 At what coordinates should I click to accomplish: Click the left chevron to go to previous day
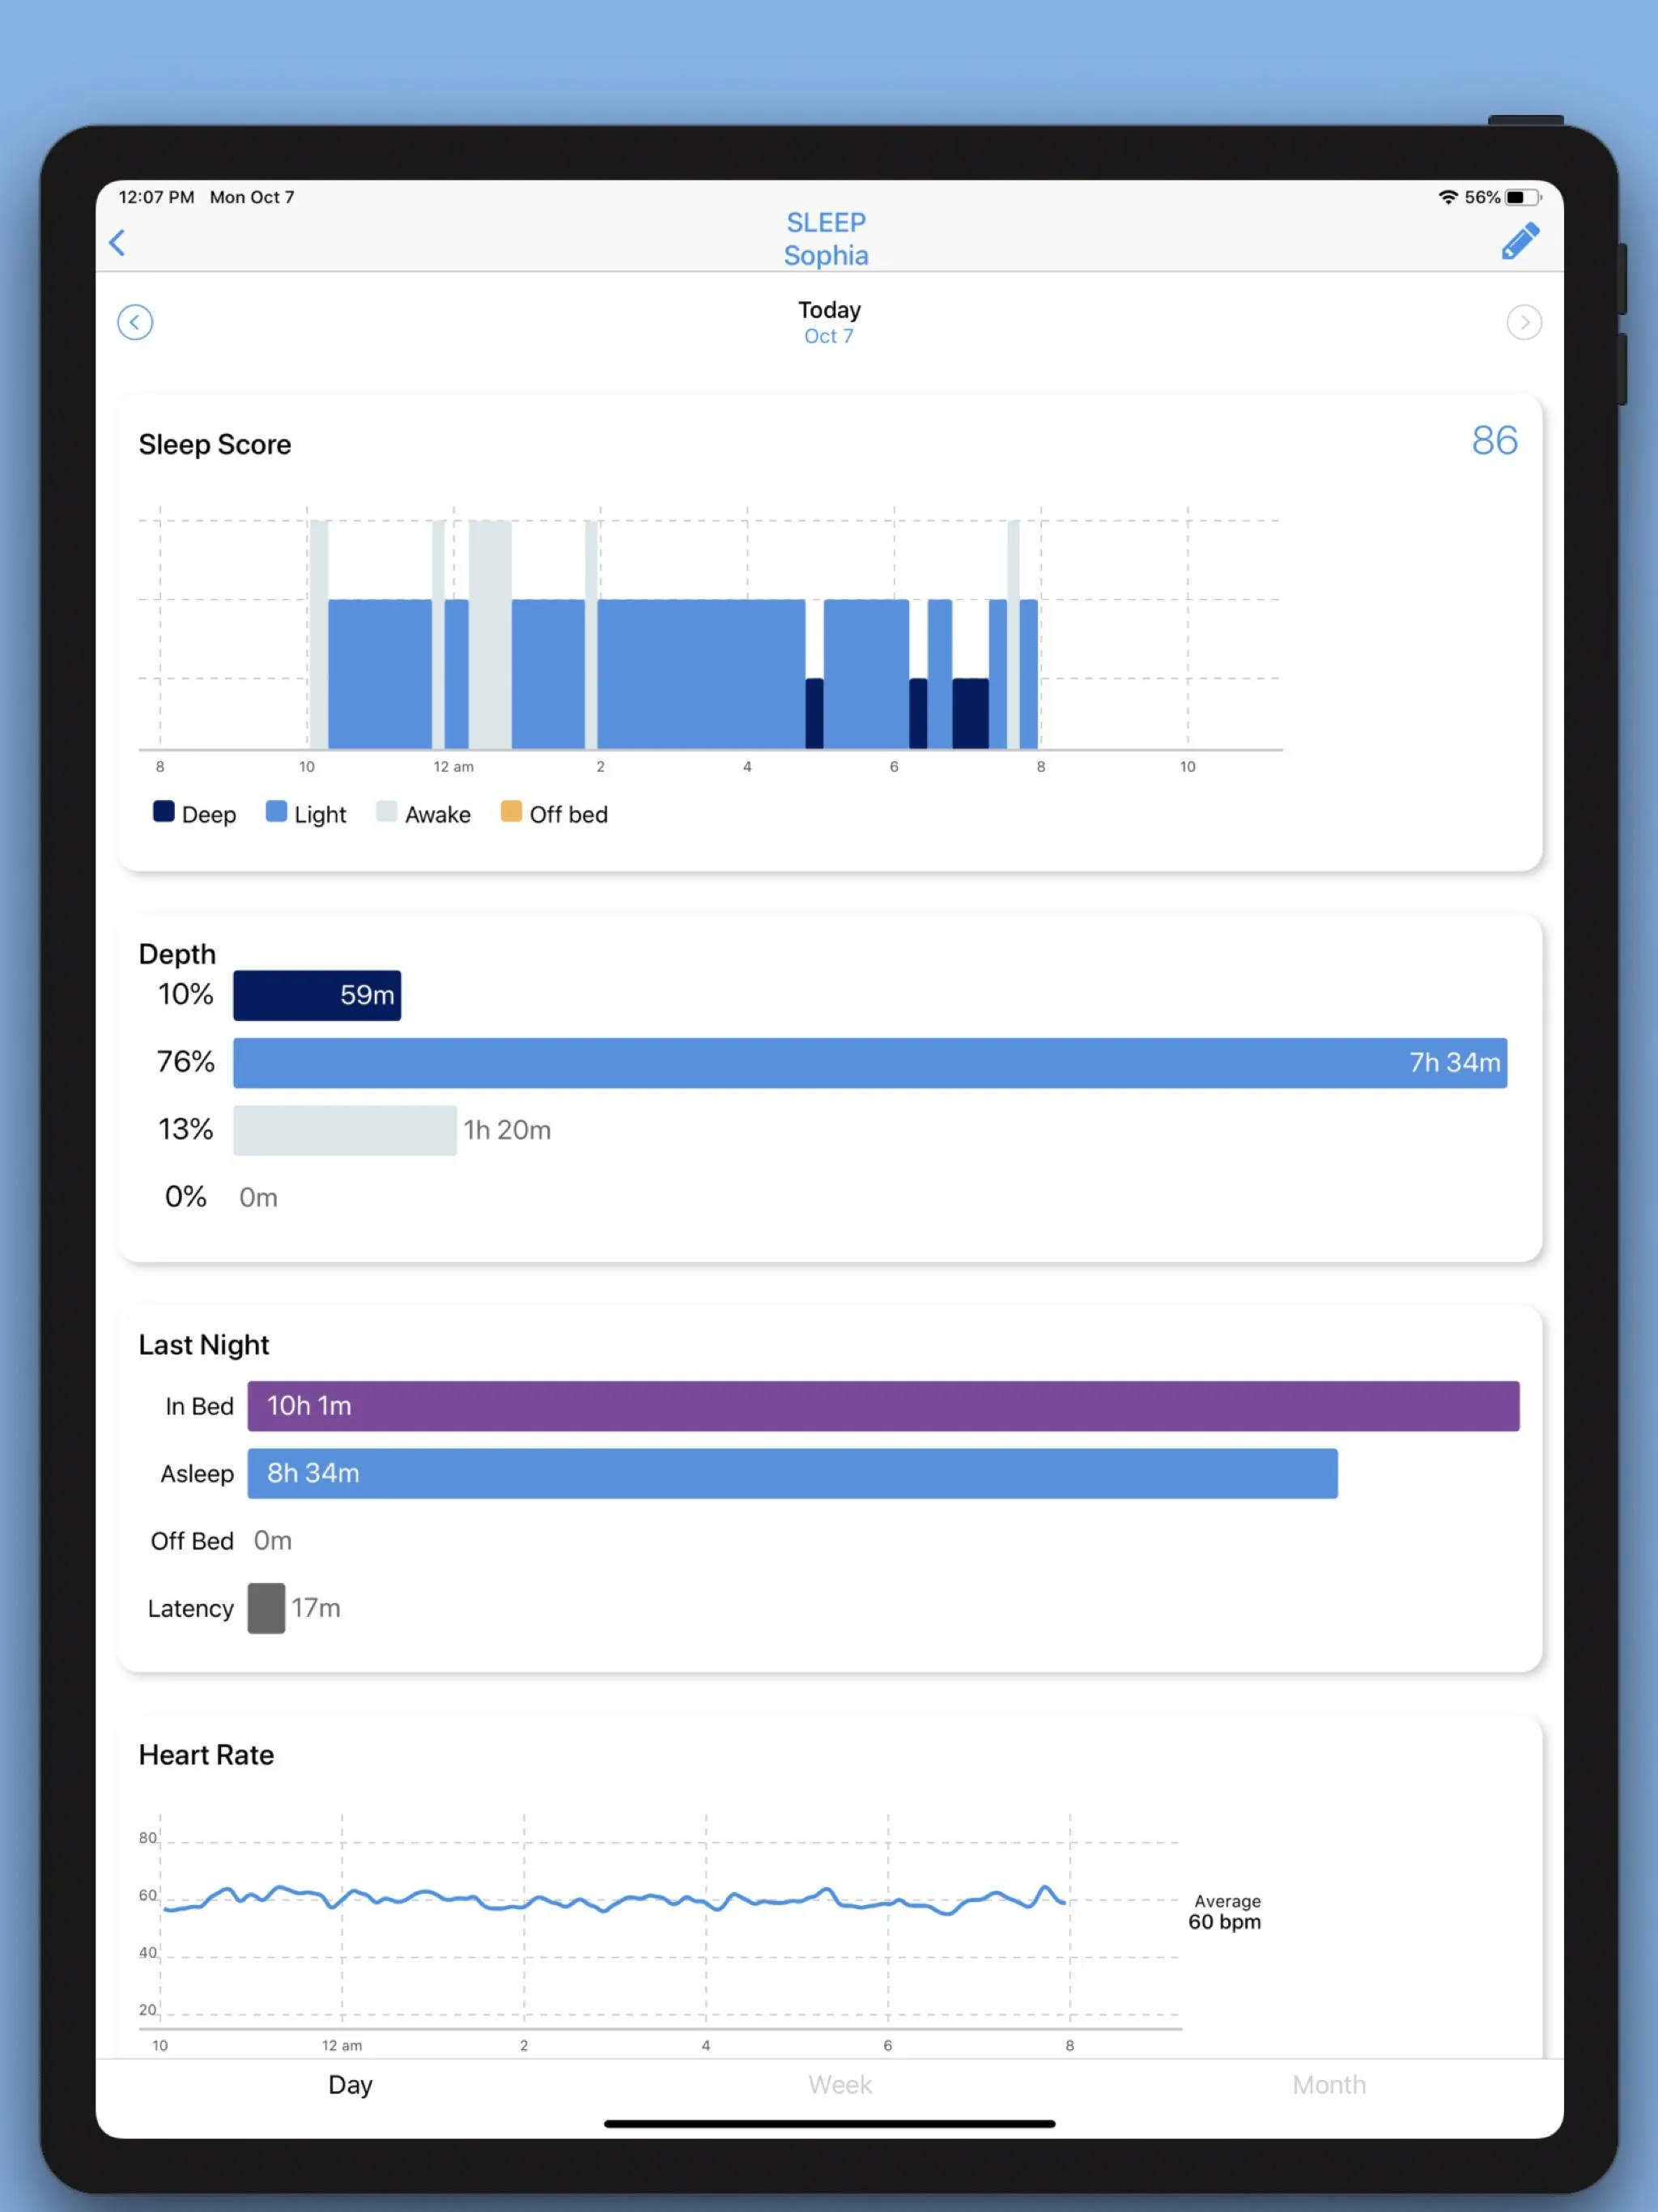point(136,322)
